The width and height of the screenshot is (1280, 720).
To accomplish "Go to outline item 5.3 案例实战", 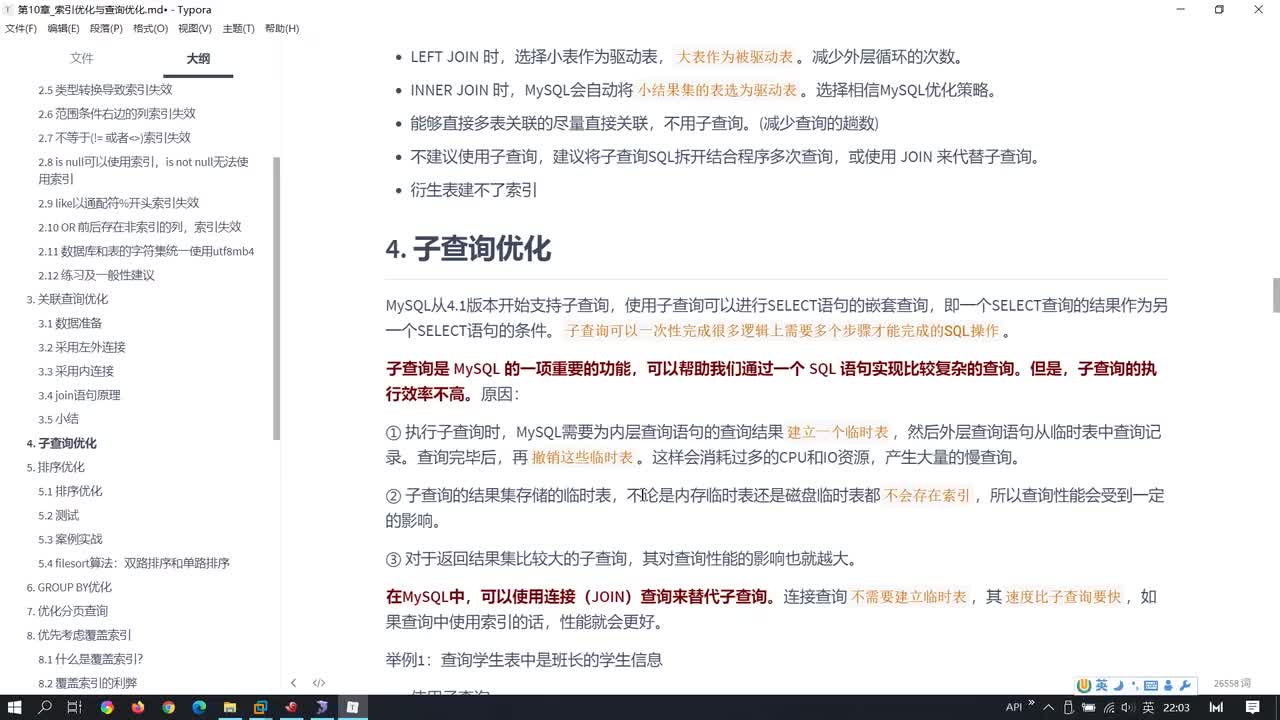I will [x=70, y=539].
